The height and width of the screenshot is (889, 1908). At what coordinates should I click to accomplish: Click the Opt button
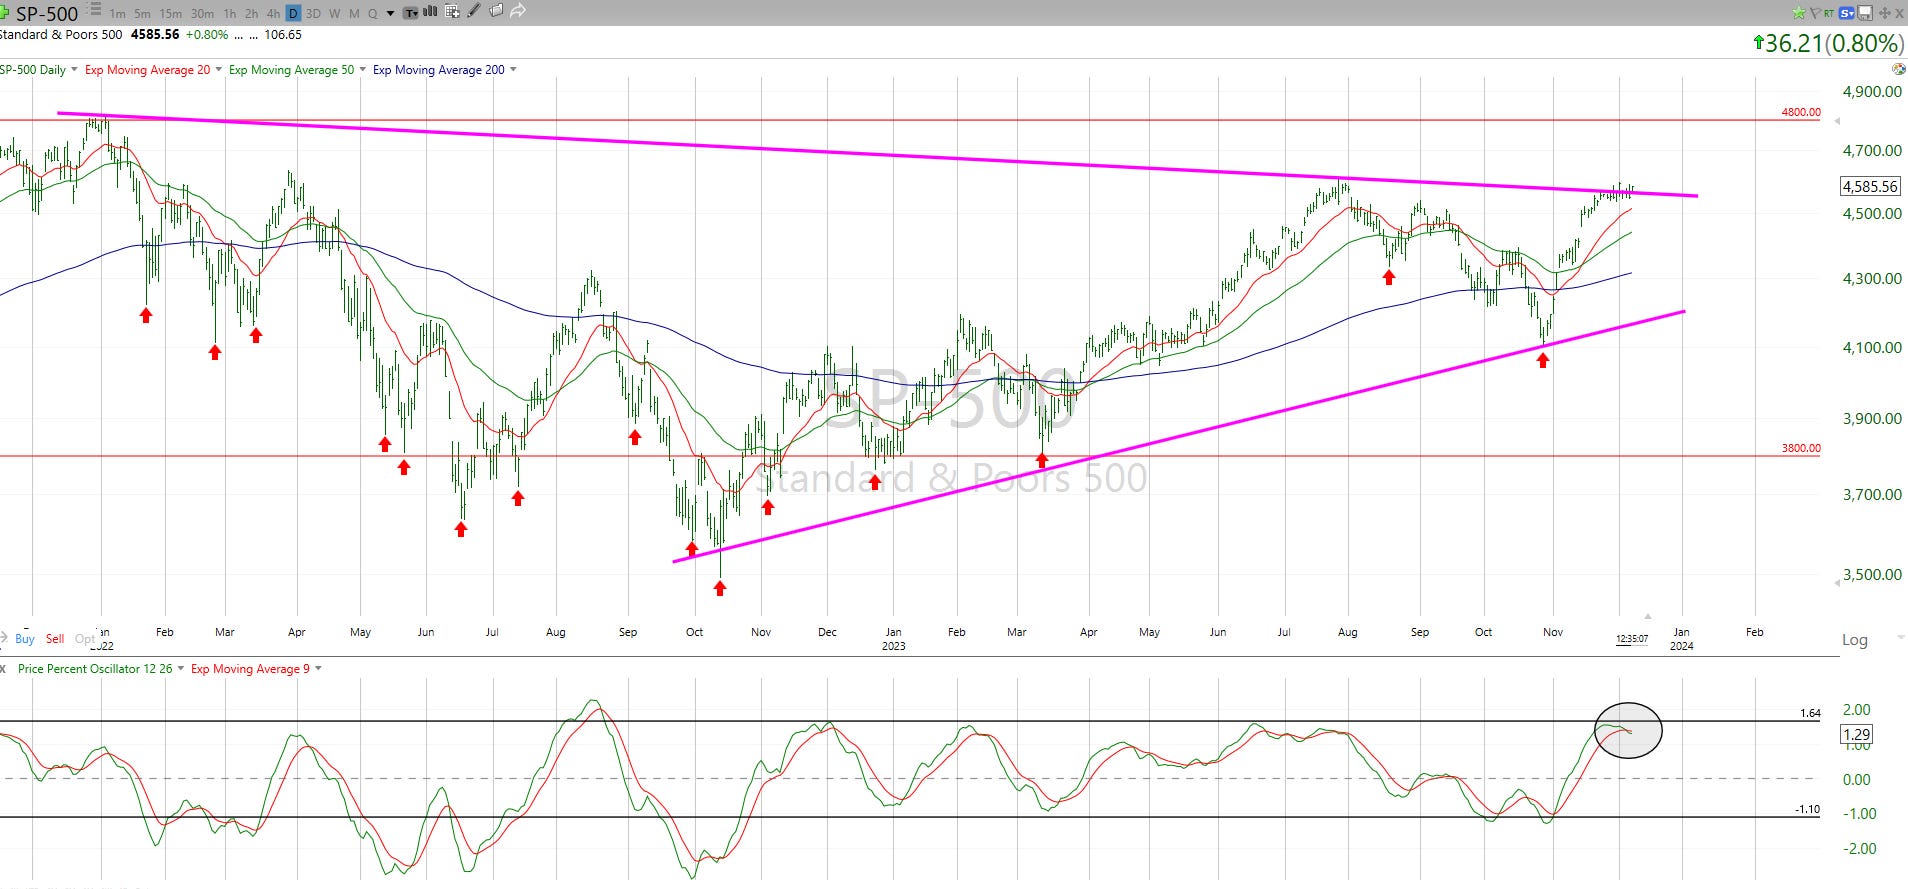coord(85,639)
